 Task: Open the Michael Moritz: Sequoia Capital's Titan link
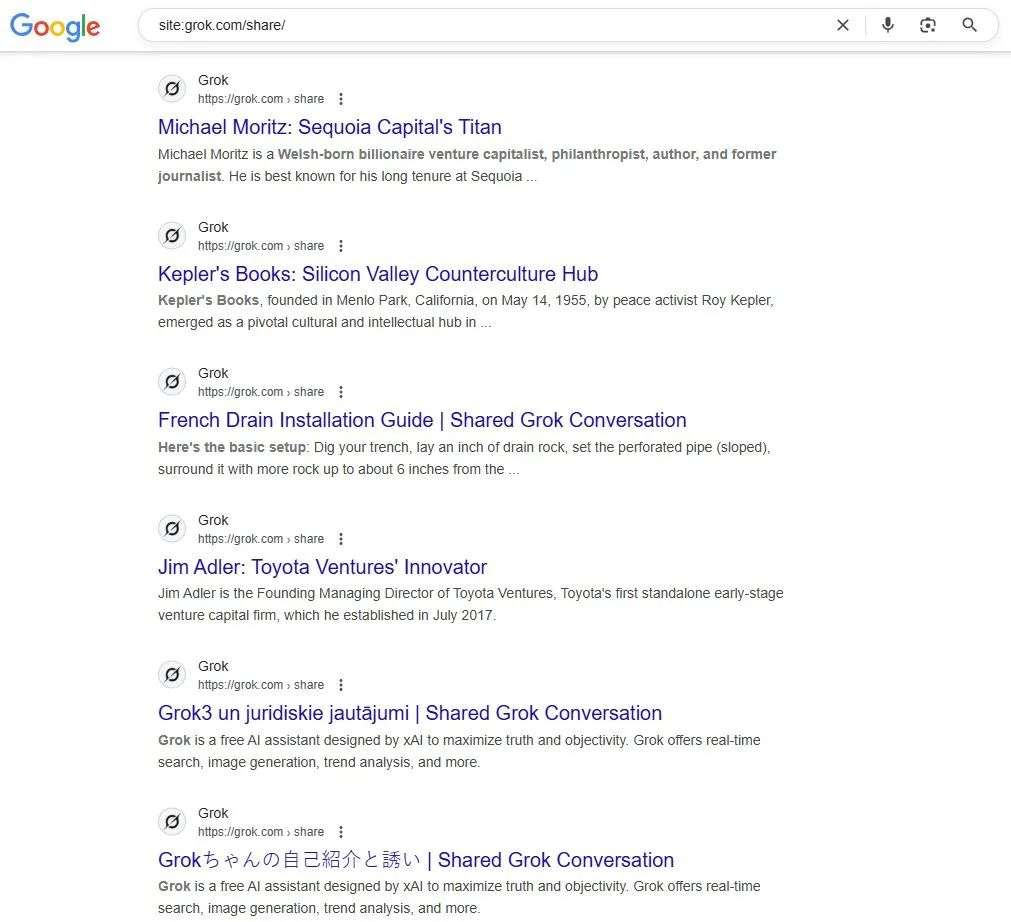[329, 127]
